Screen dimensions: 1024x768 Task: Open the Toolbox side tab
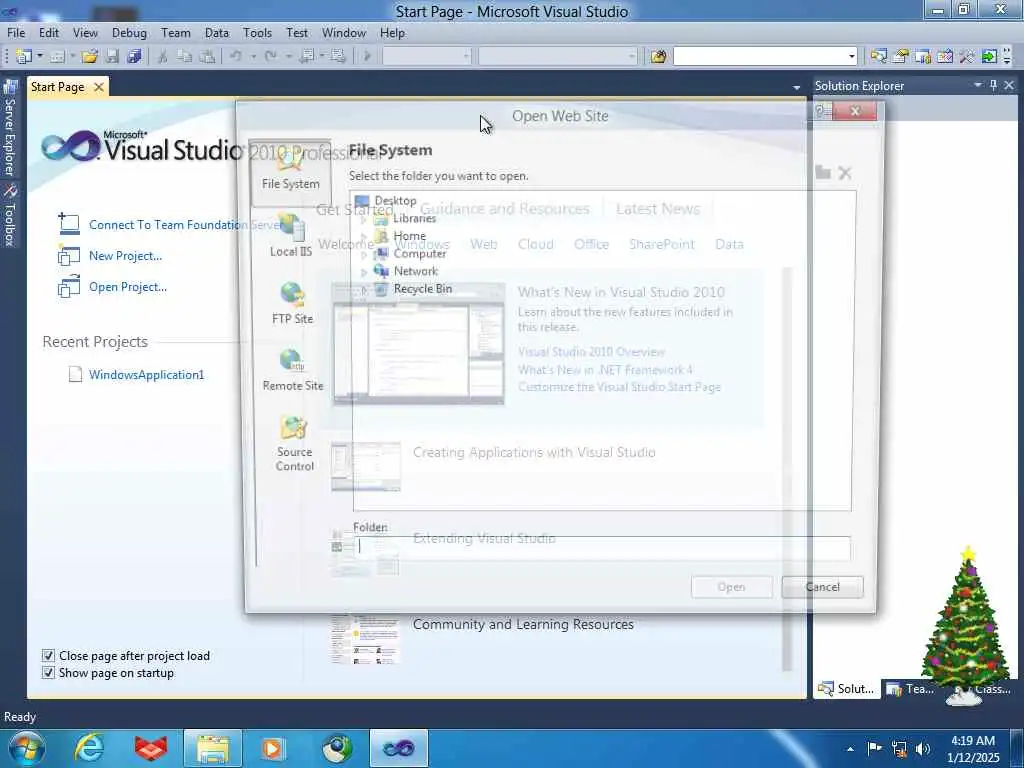tap(9, 216)
